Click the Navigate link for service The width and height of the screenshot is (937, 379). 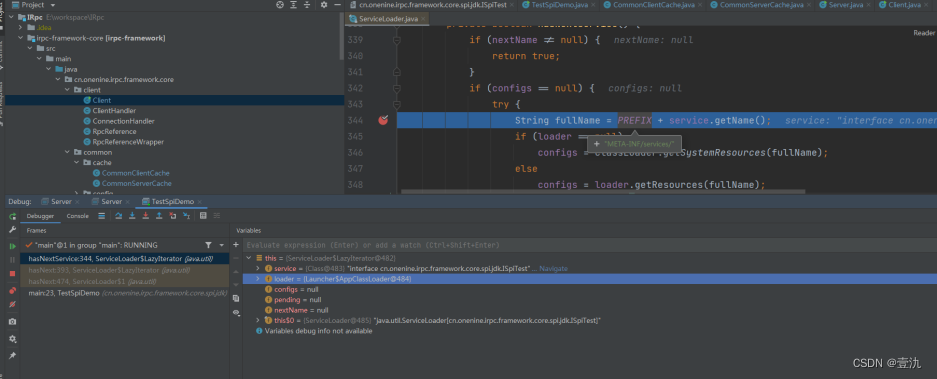[553, 268]
